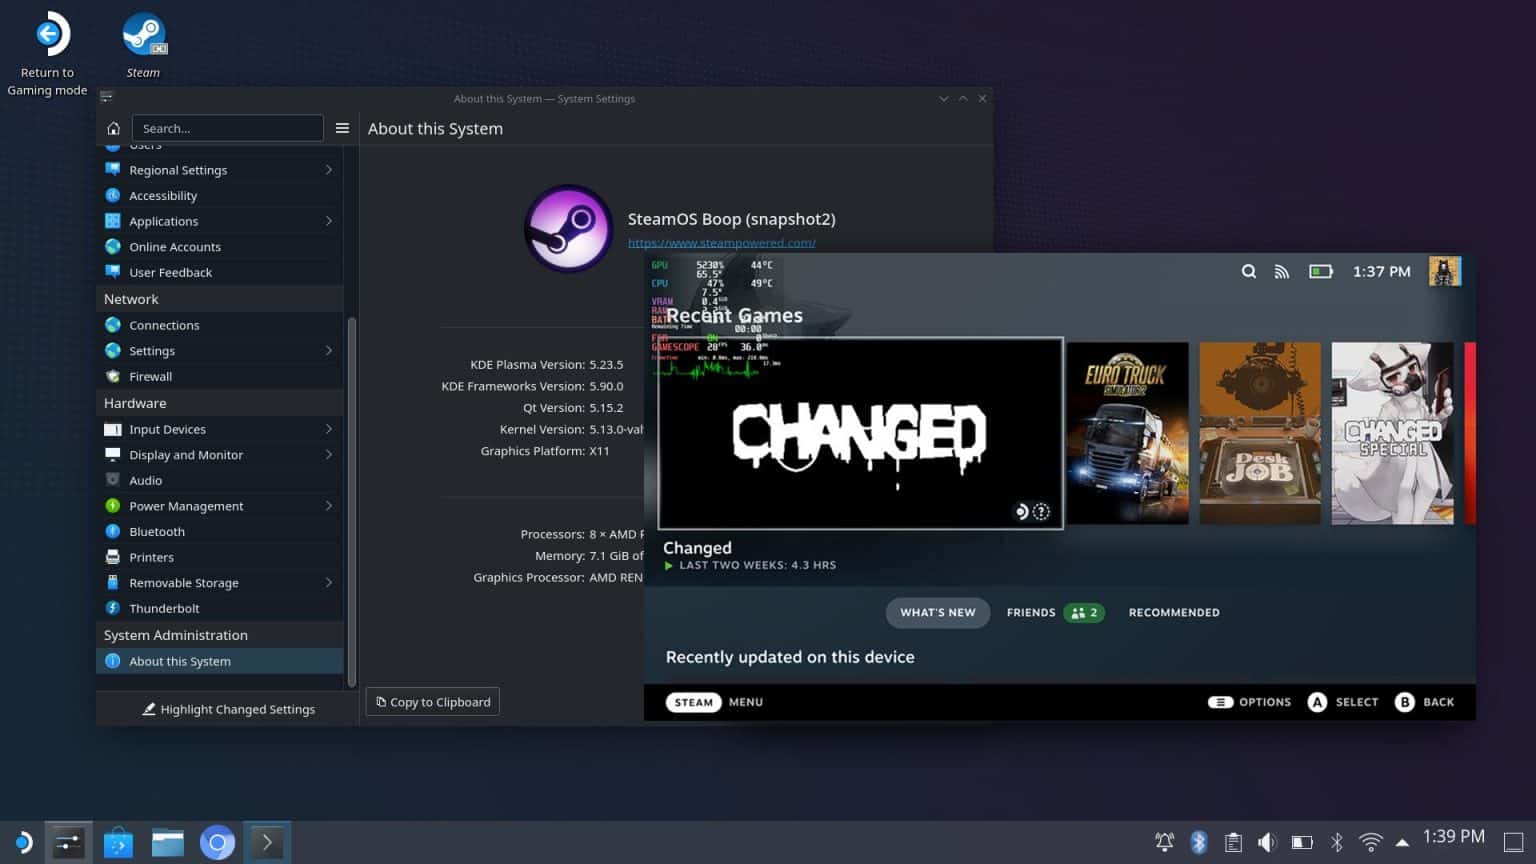Screen dimensions: 1536x864
Task: Click the Wi-Fi icon in the system tray
Action: click(x=1370, y=842)
